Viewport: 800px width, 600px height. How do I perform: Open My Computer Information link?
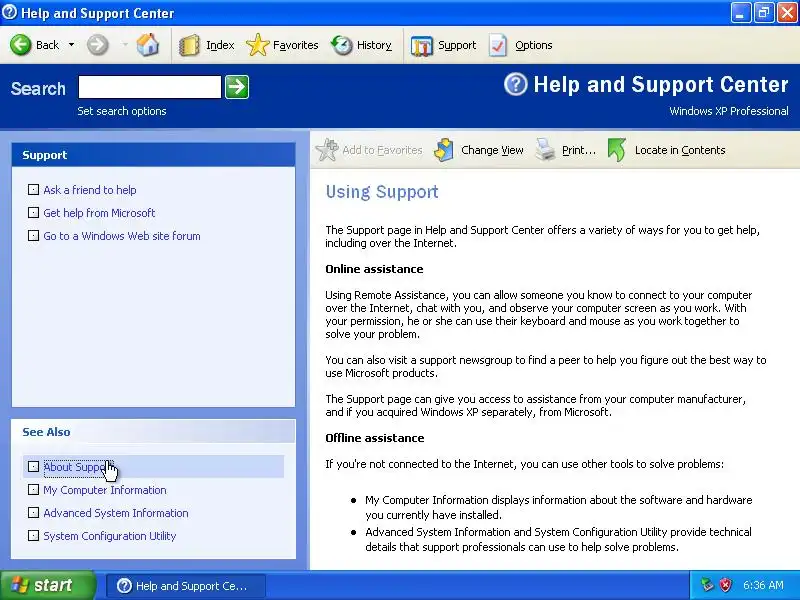(105, 490)
